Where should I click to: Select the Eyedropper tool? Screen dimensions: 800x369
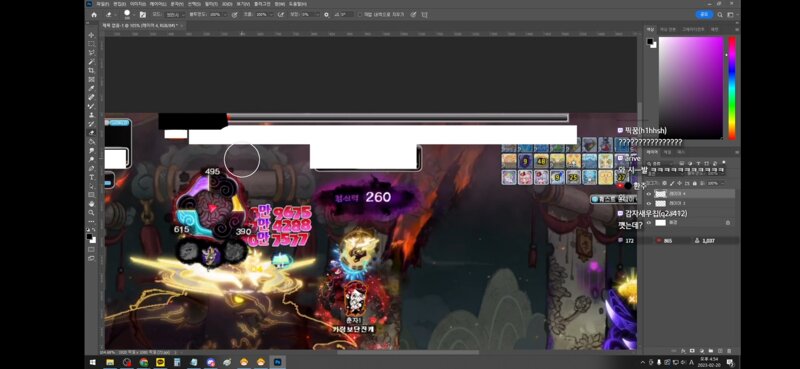pyautogui.click(x=91, y=88)
